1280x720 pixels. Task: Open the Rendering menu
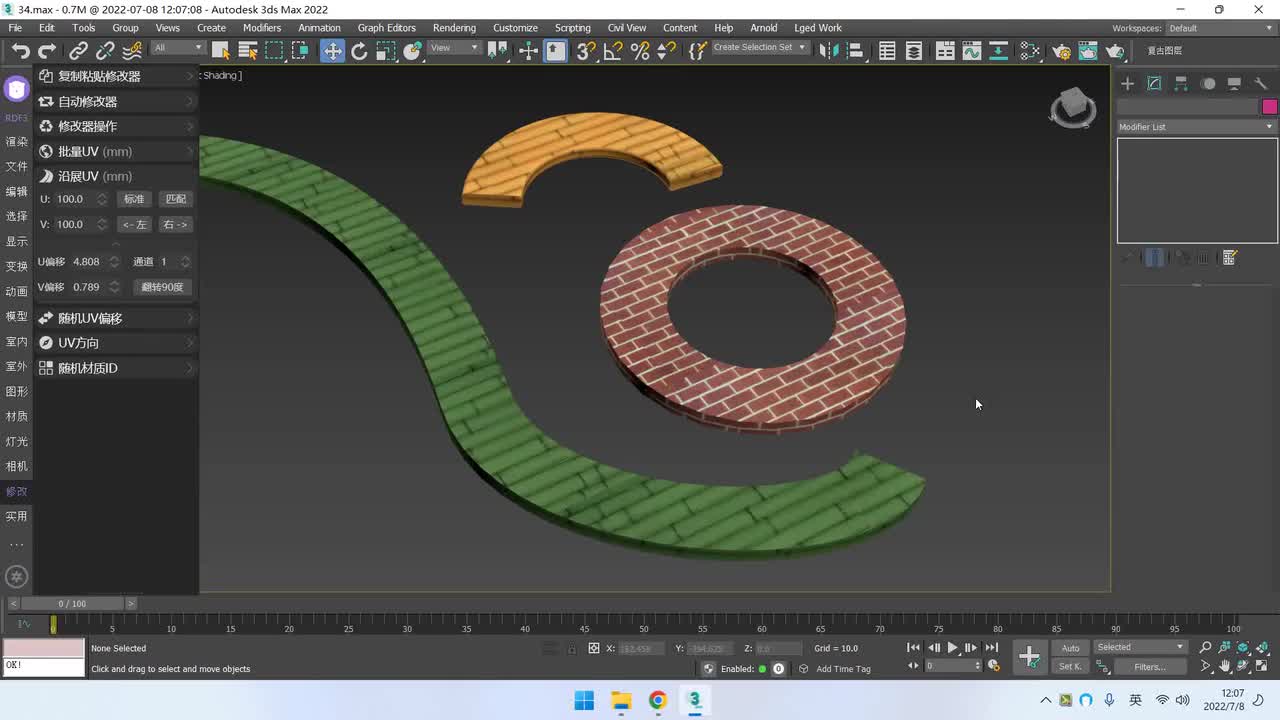point(454,28)
